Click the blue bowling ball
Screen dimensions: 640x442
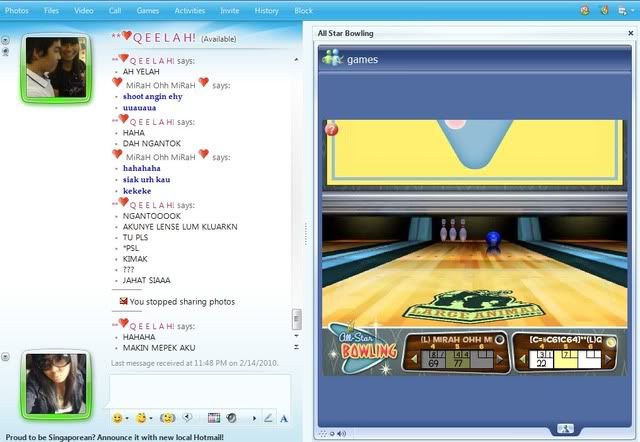[493, 238]
